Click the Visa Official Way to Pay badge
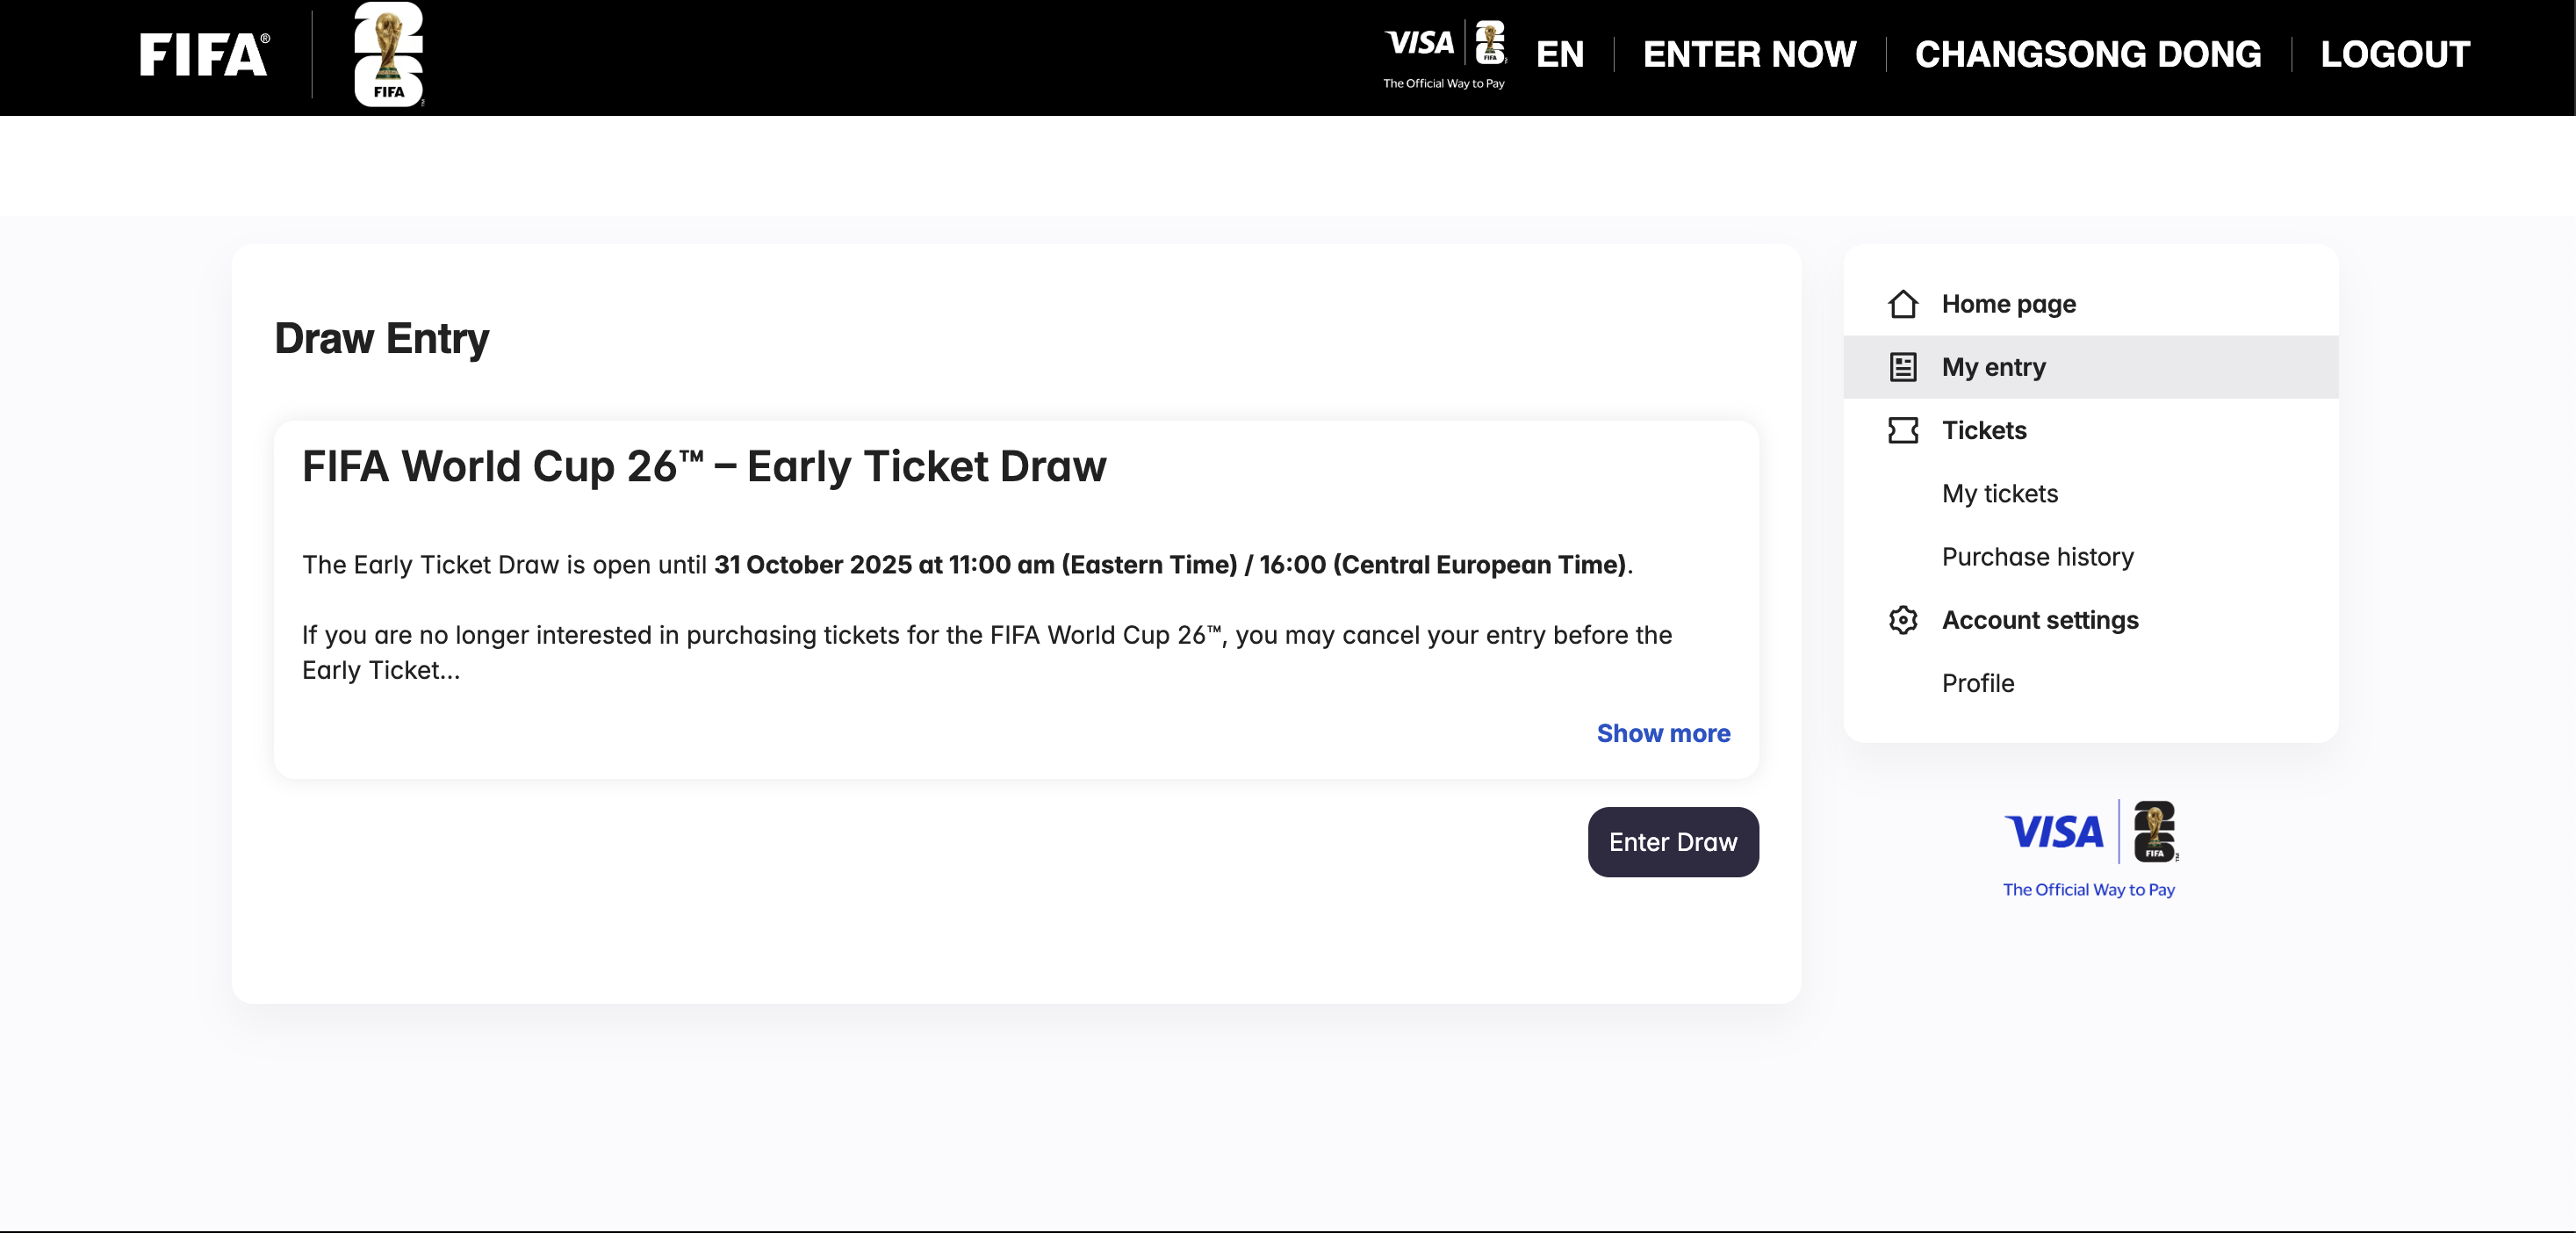Screen dimensions: 2576x1233 pyautogui.click(x=2089, y=850)
